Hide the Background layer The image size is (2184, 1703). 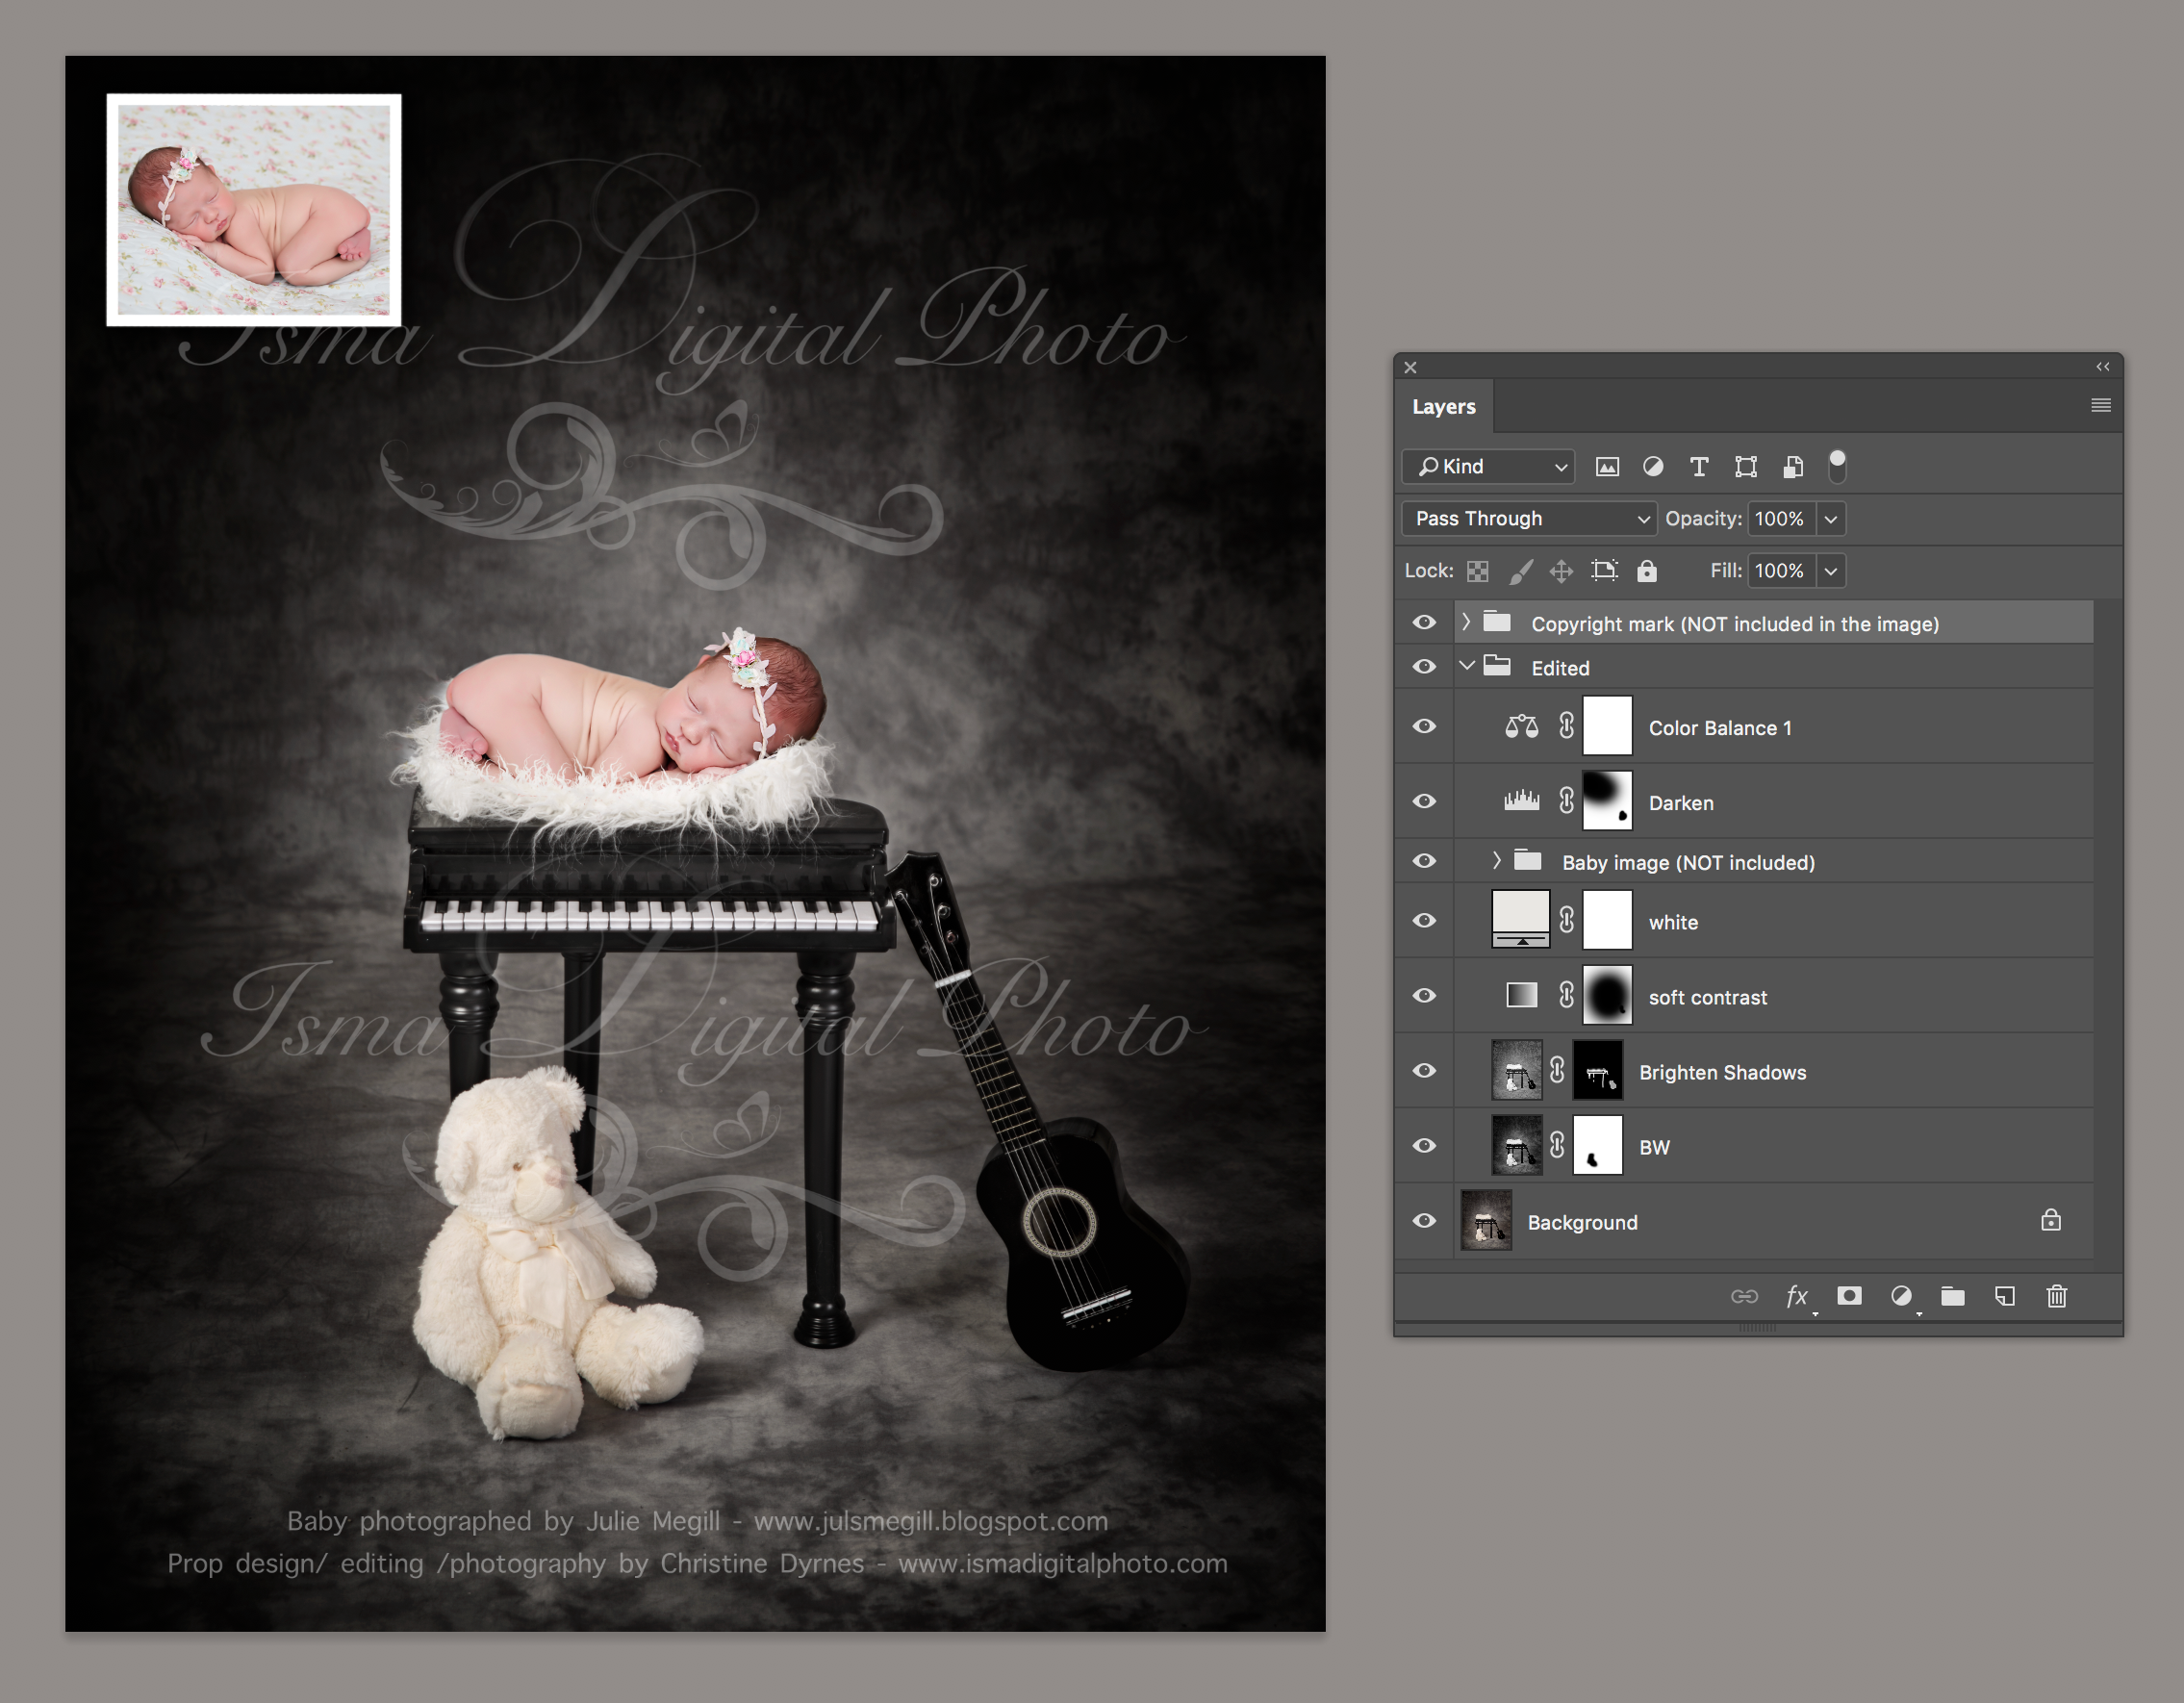point(1424,1221)
